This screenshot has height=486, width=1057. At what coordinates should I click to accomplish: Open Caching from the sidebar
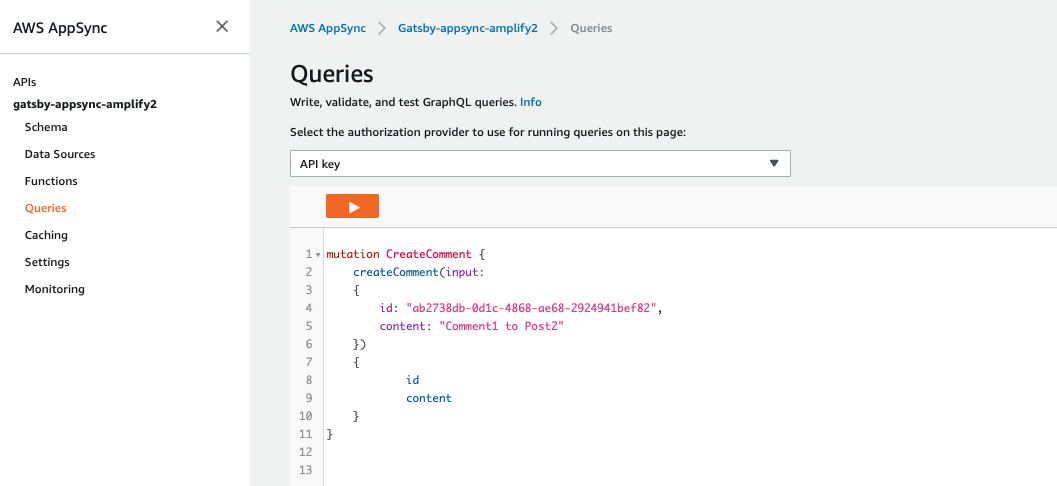click(46, 235)
